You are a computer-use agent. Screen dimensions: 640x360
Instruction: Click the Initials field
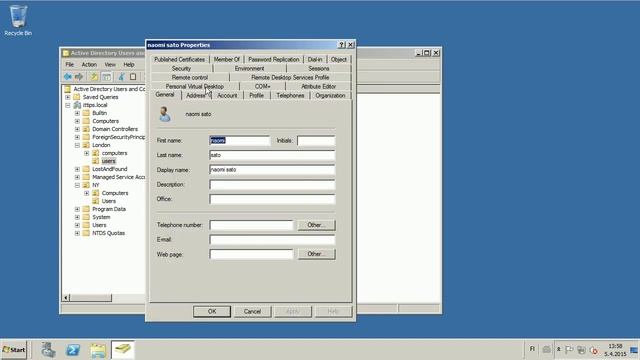(316, 140)
